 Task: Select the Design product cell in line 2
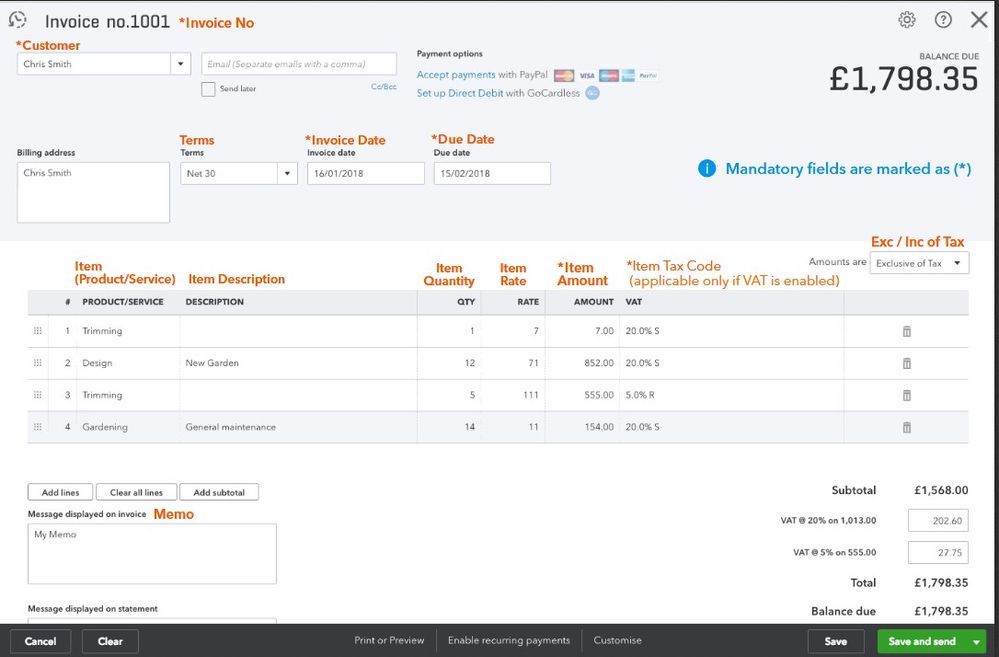(128, 363)
